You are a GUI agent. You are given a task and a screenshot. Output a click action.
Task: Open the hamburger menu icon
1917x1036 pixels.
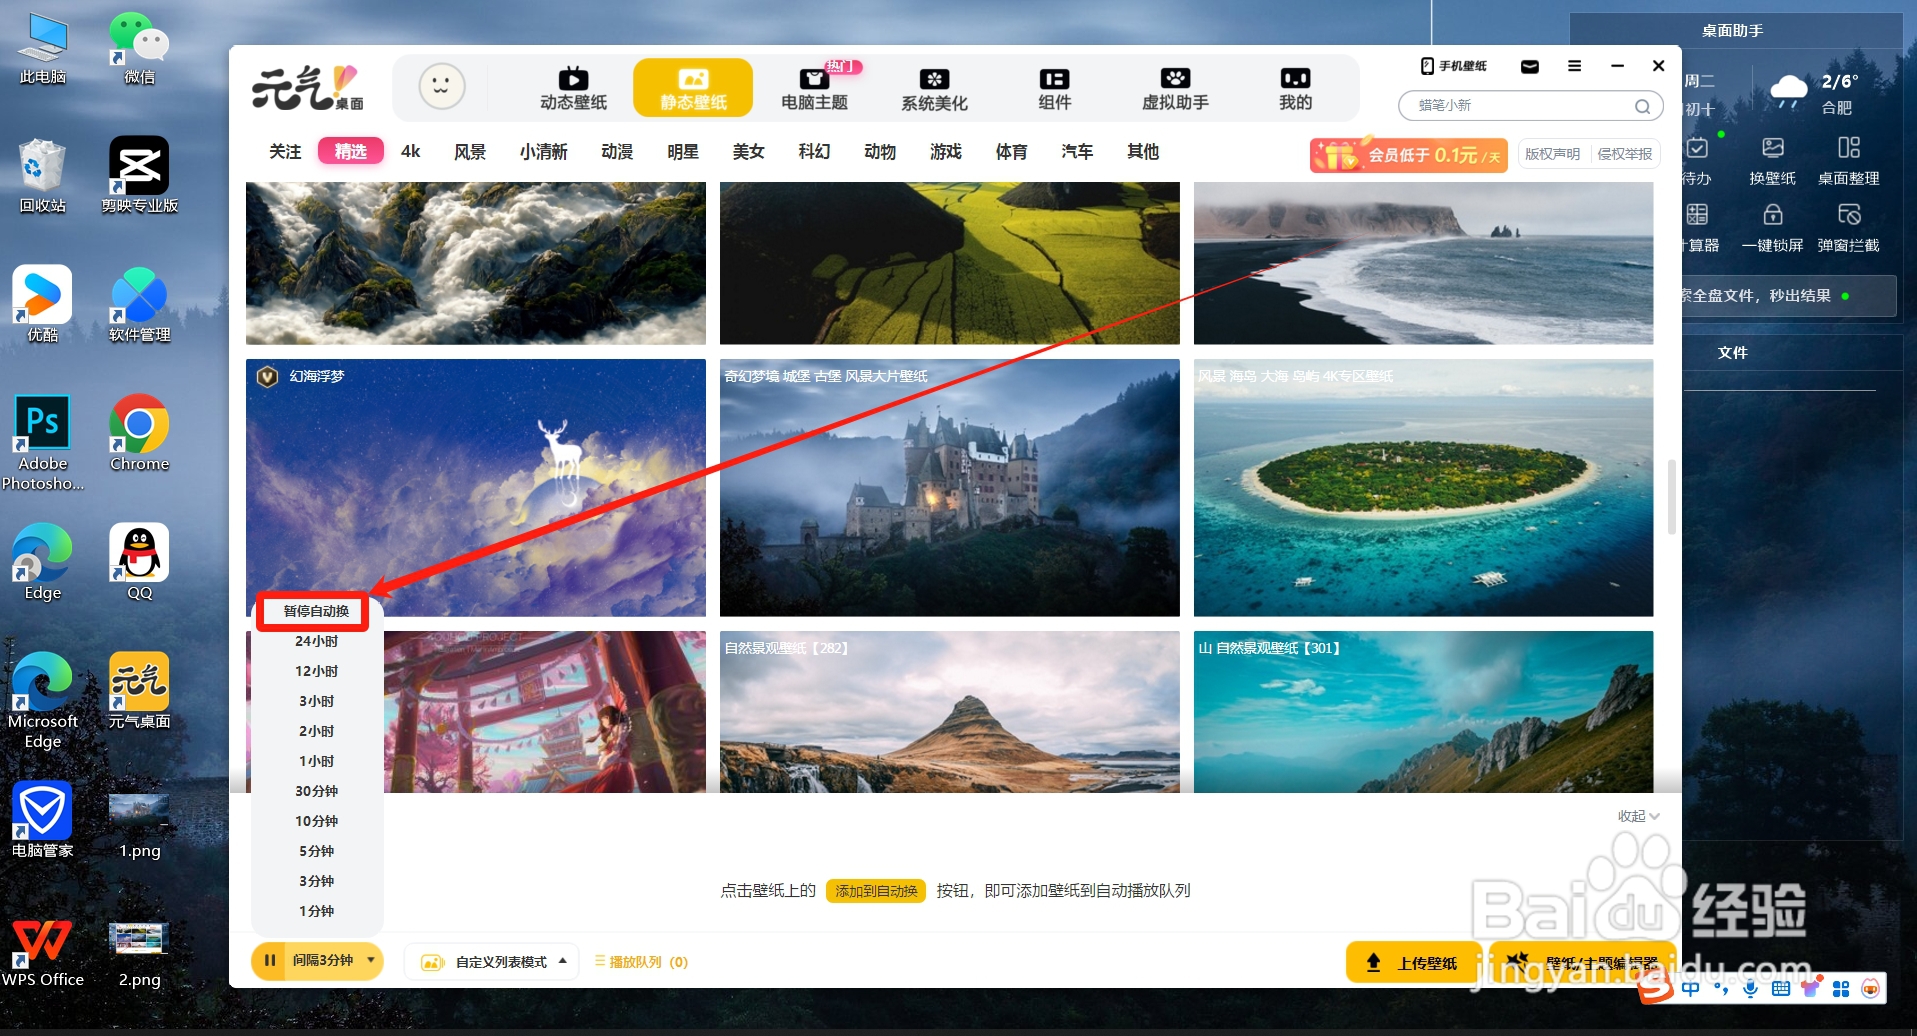(x=1574, y=66)
